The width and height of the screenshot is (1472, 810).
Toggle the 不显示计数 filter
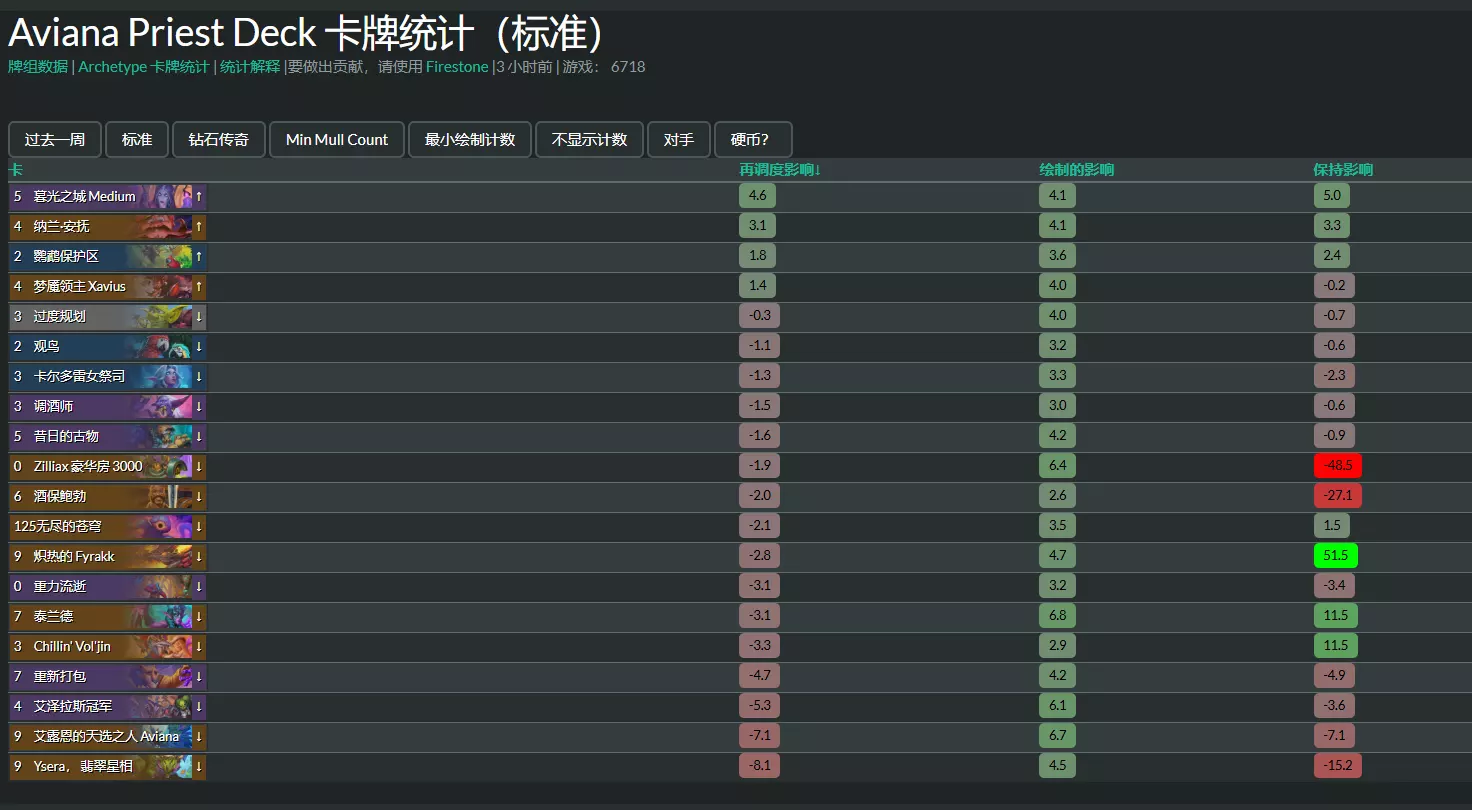point(590,139)
